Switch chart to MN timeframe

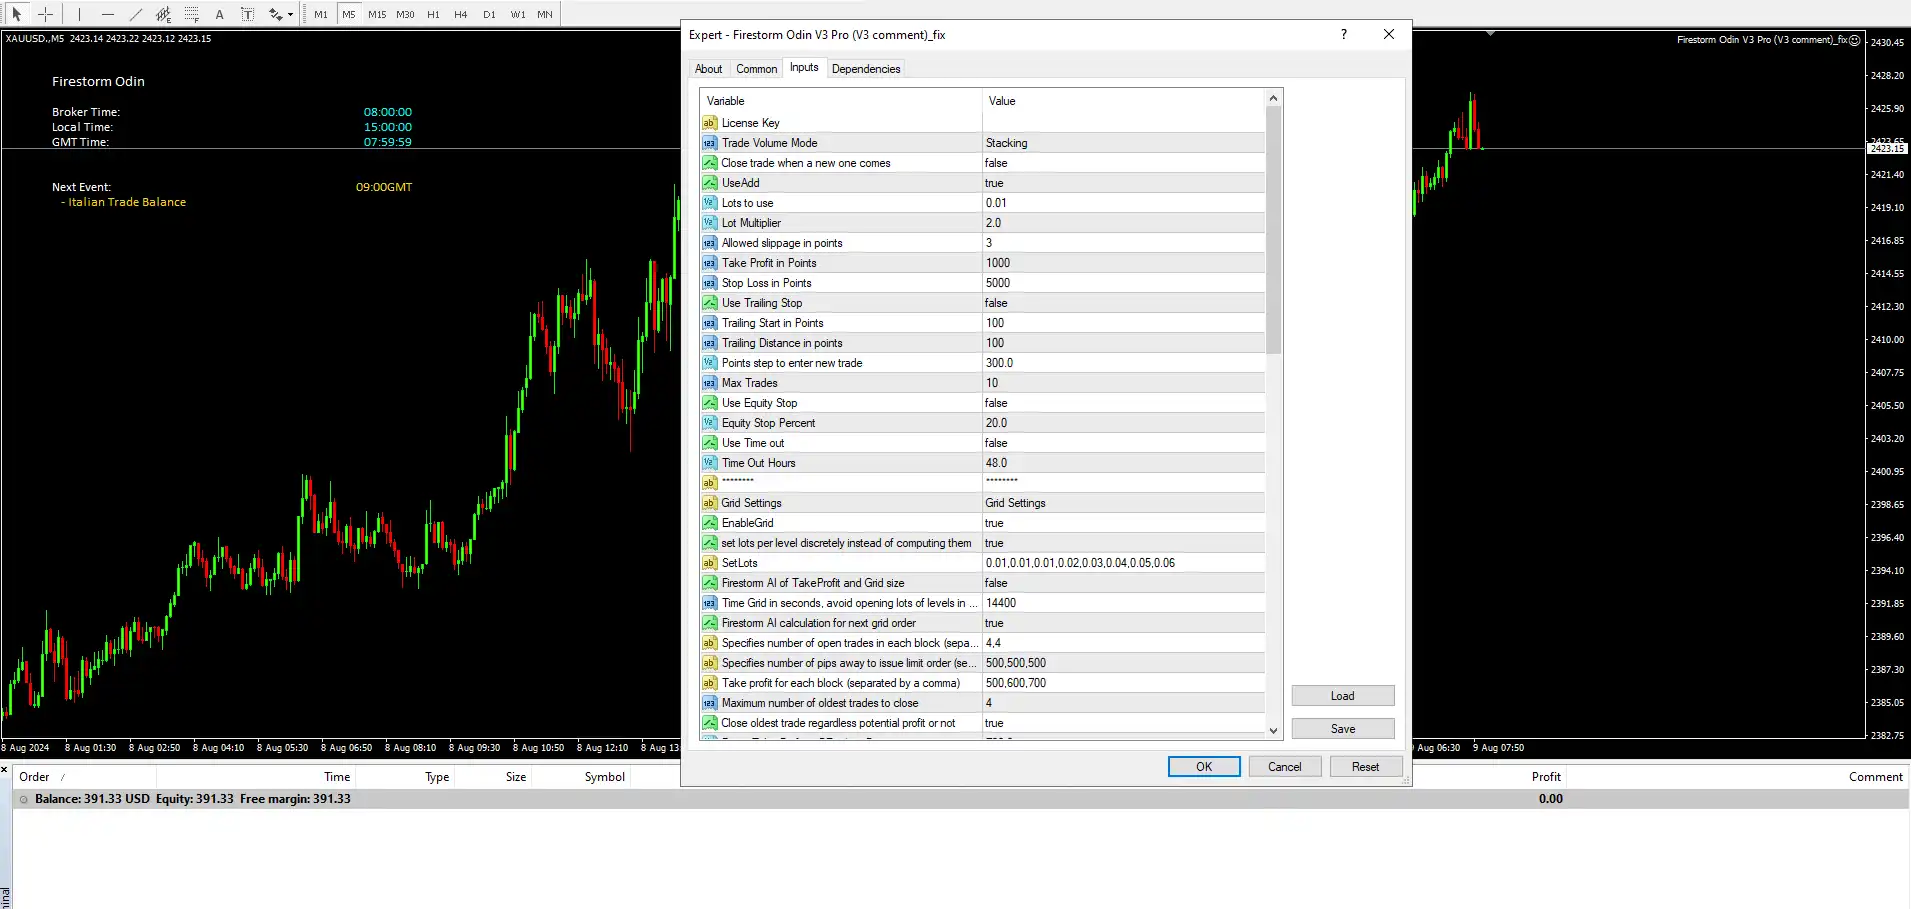545,14
